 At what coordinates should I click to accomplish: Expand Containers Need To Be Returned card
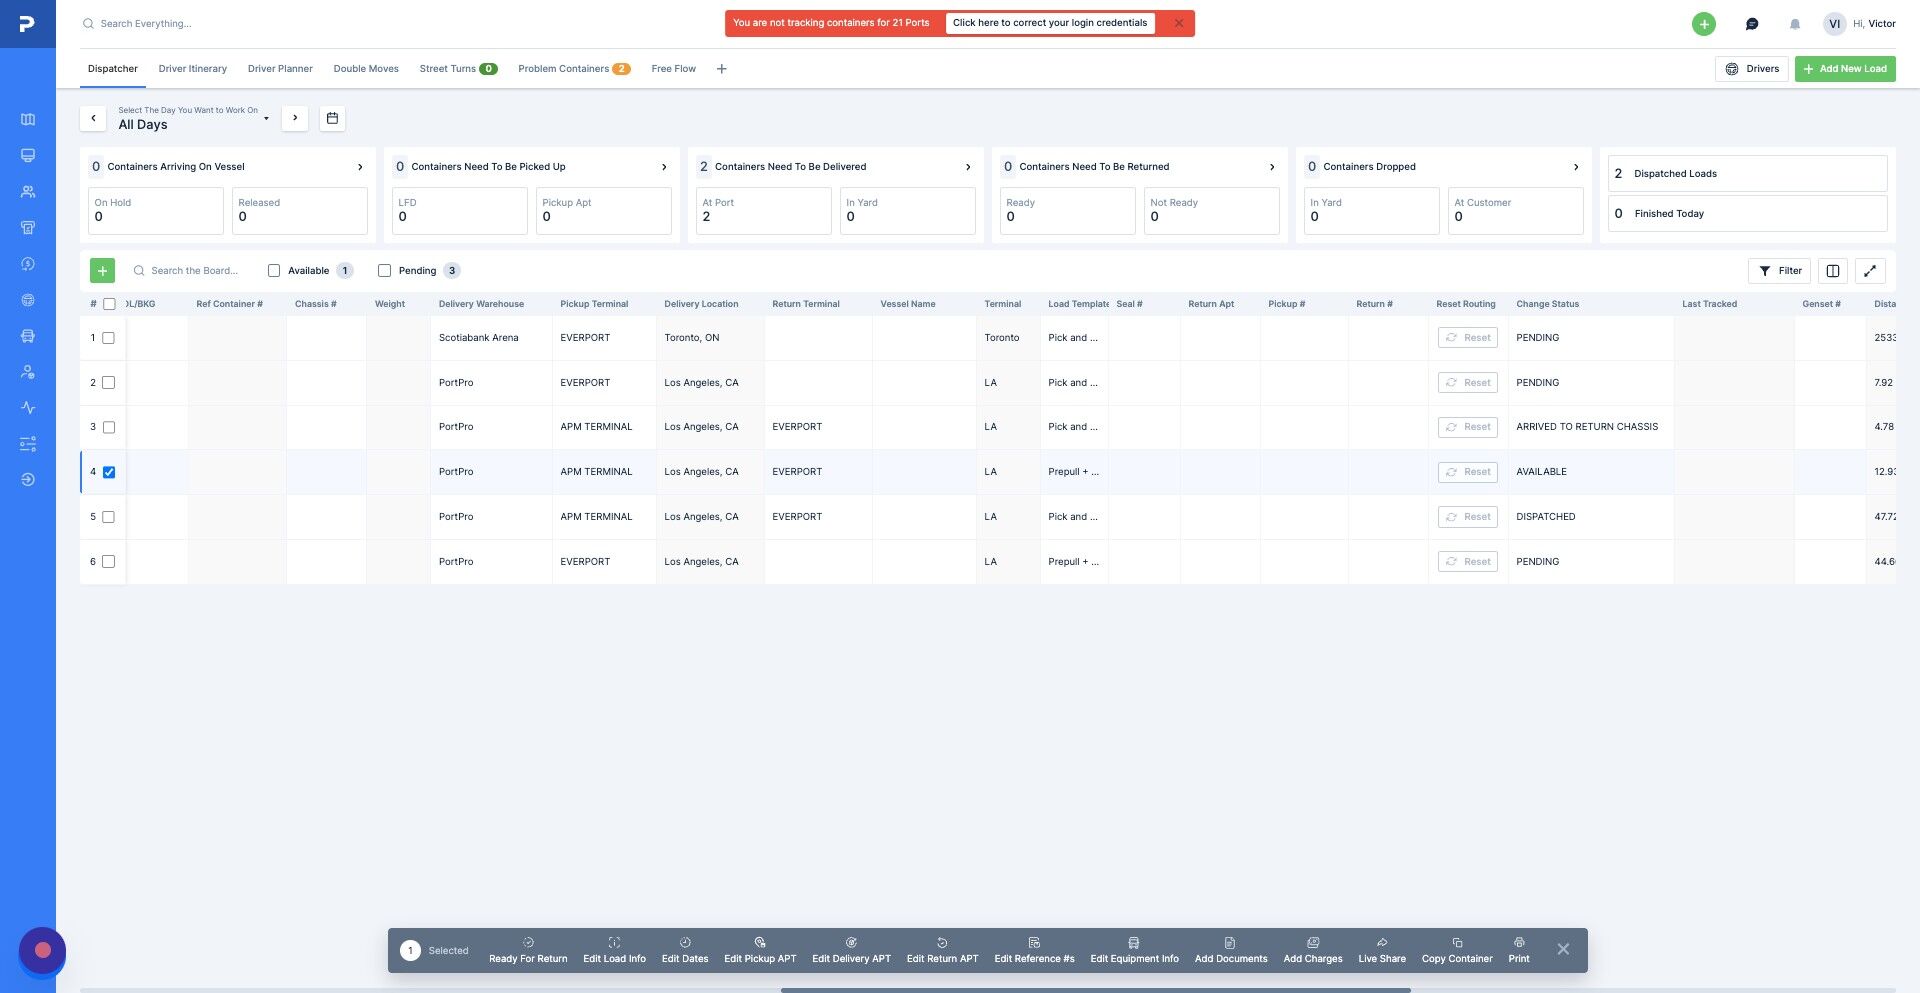pyautogui.click(x=1272, y=167)
